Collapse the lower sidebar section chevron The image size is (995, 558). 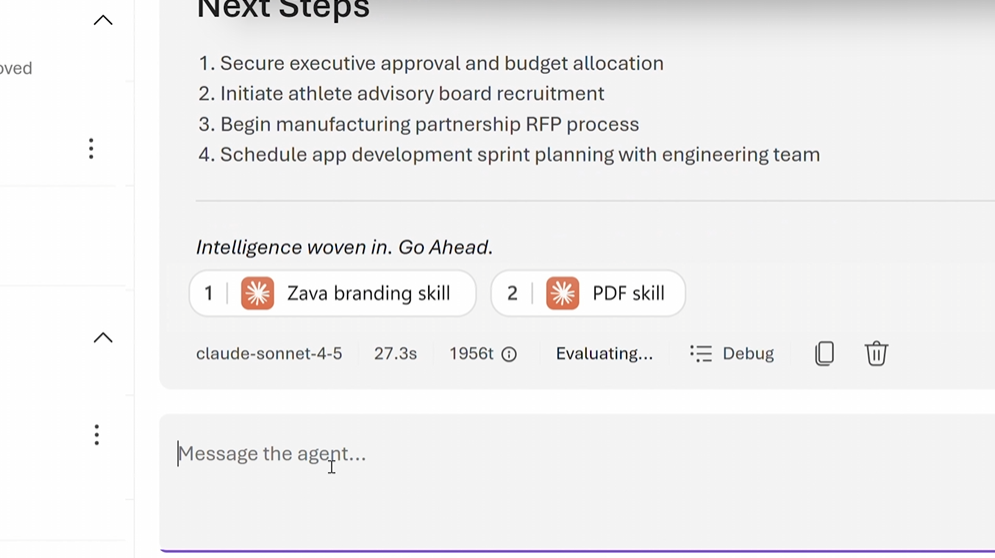coord(103,338)
